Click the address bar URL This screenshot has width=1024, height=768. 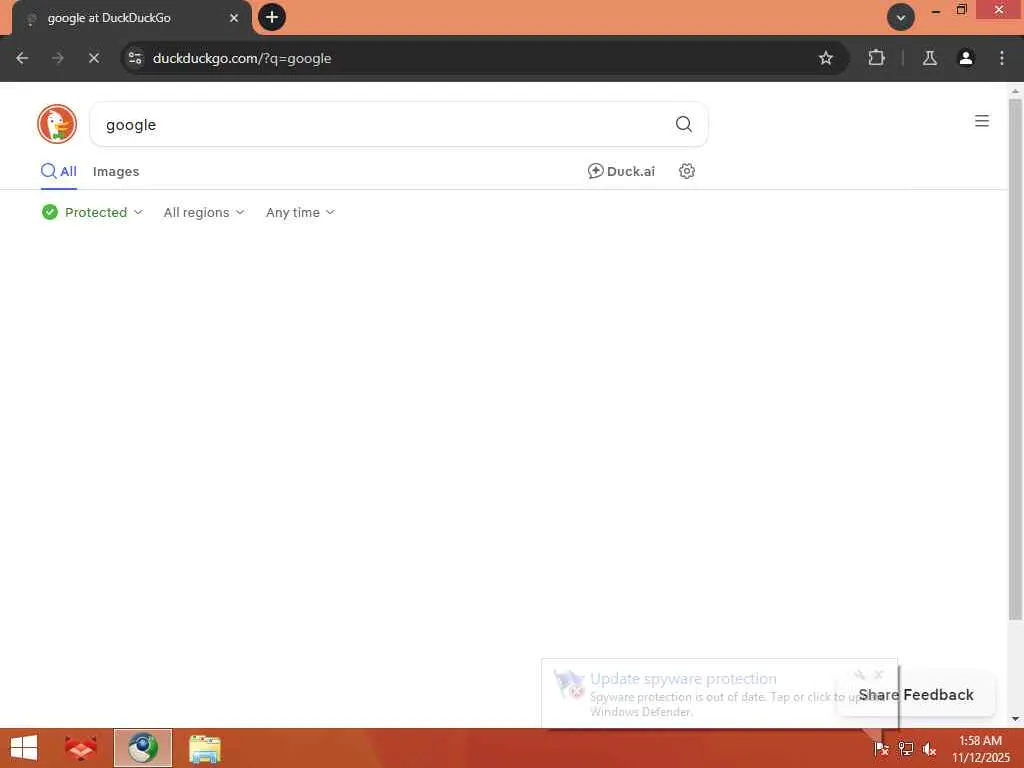click(242, 58)
